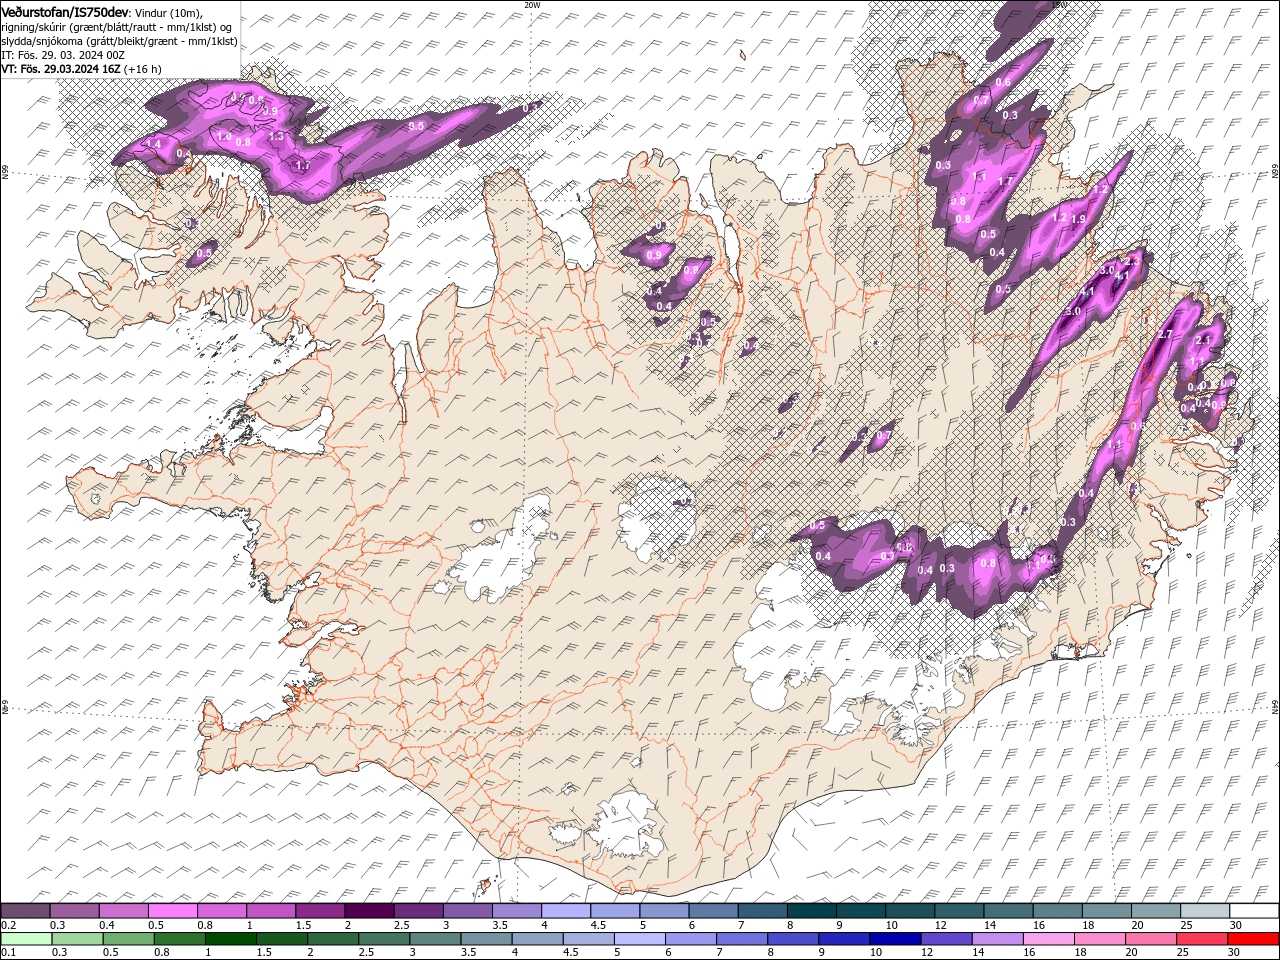The height and width of the screenshot is (960, 1280).
Task: Pick the deep blue lower swatch at 10
Action: [894, 939]
